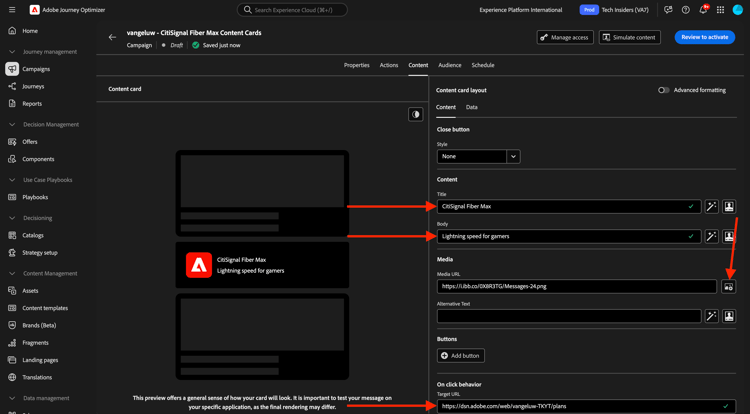Collapse the Journey management section

coord(12,52)
